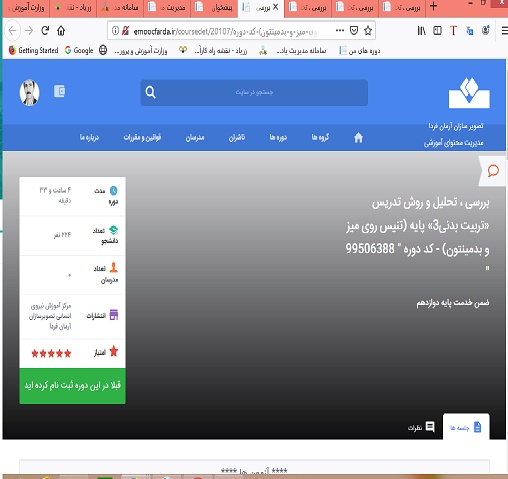Open the wallet icon next to the avatar
Viewport: 508px width, 479px height.
tap(60, 91)
